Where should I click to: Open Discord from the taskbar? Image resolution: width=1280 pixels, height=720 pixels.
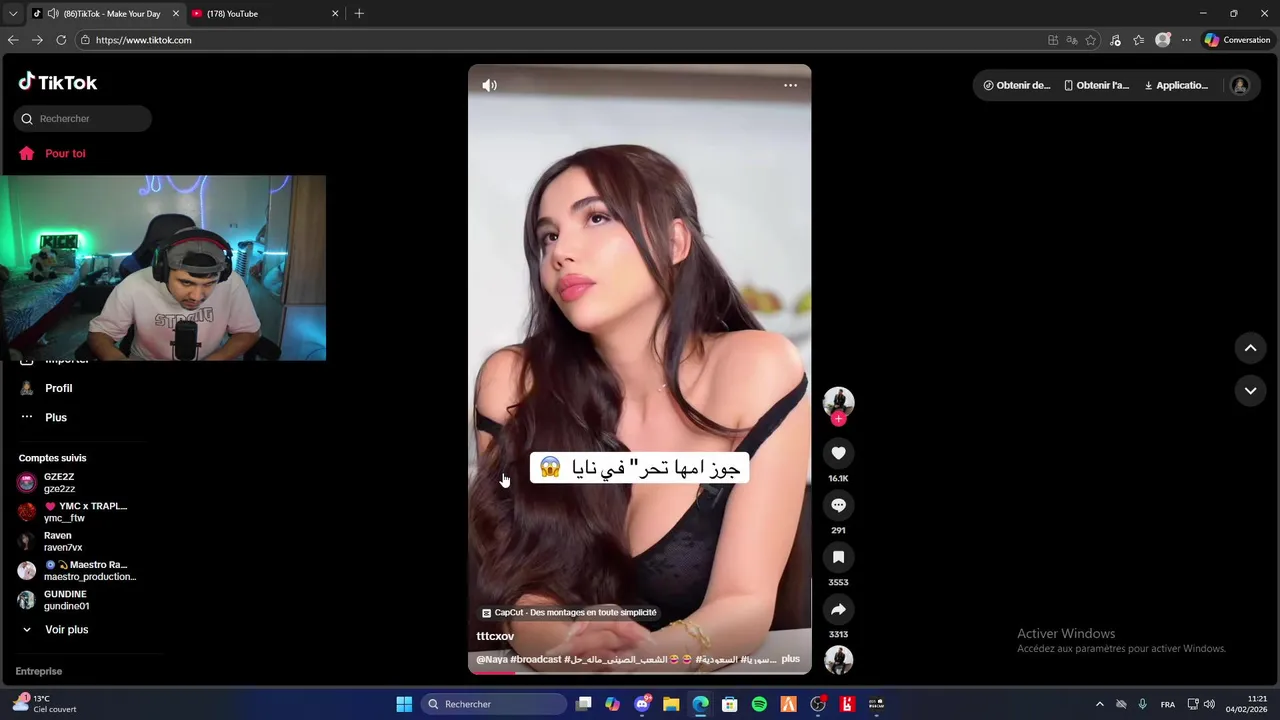[x=642, y=705]
